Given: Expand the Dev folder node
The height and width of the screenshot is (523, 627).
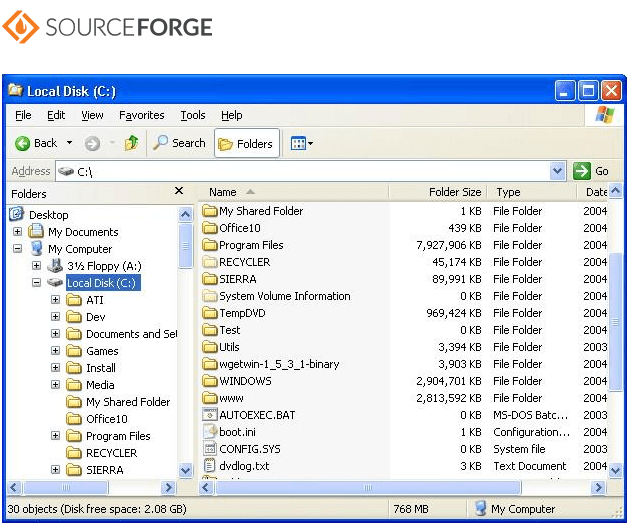Looking at the screenshot, I should coord(55,317).
